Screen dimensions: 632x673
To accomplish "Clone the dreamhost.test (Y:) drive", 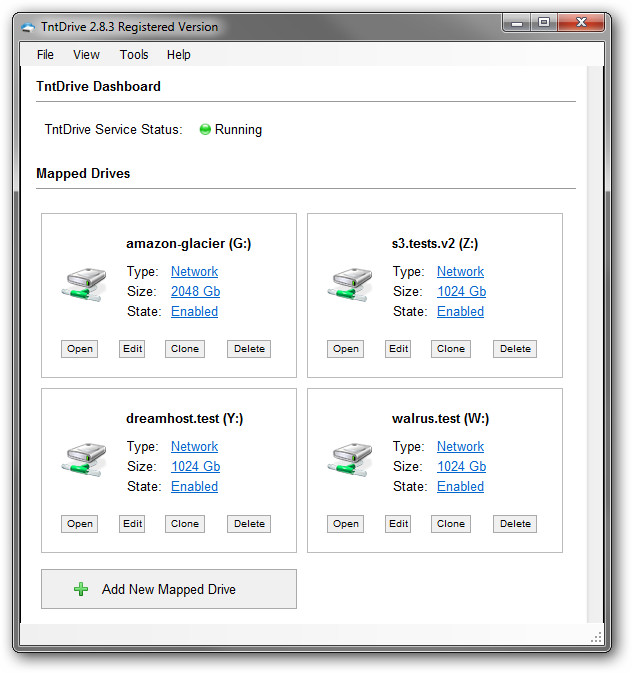I will [185, 524].
